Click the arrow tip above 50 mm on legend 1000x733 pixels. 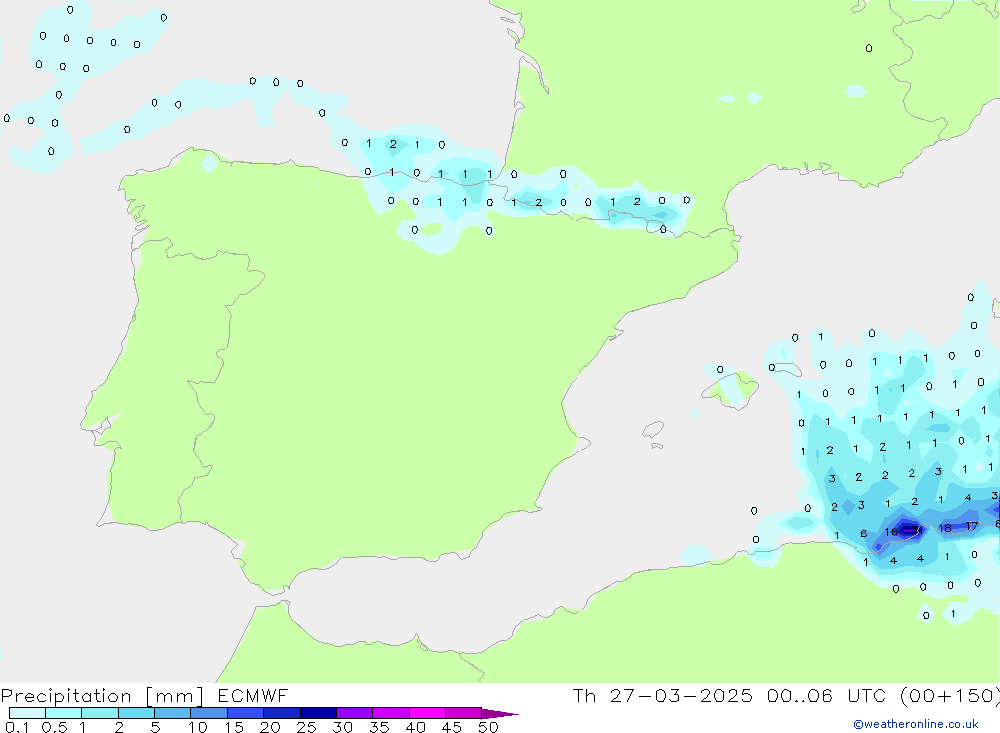(500, 713)
